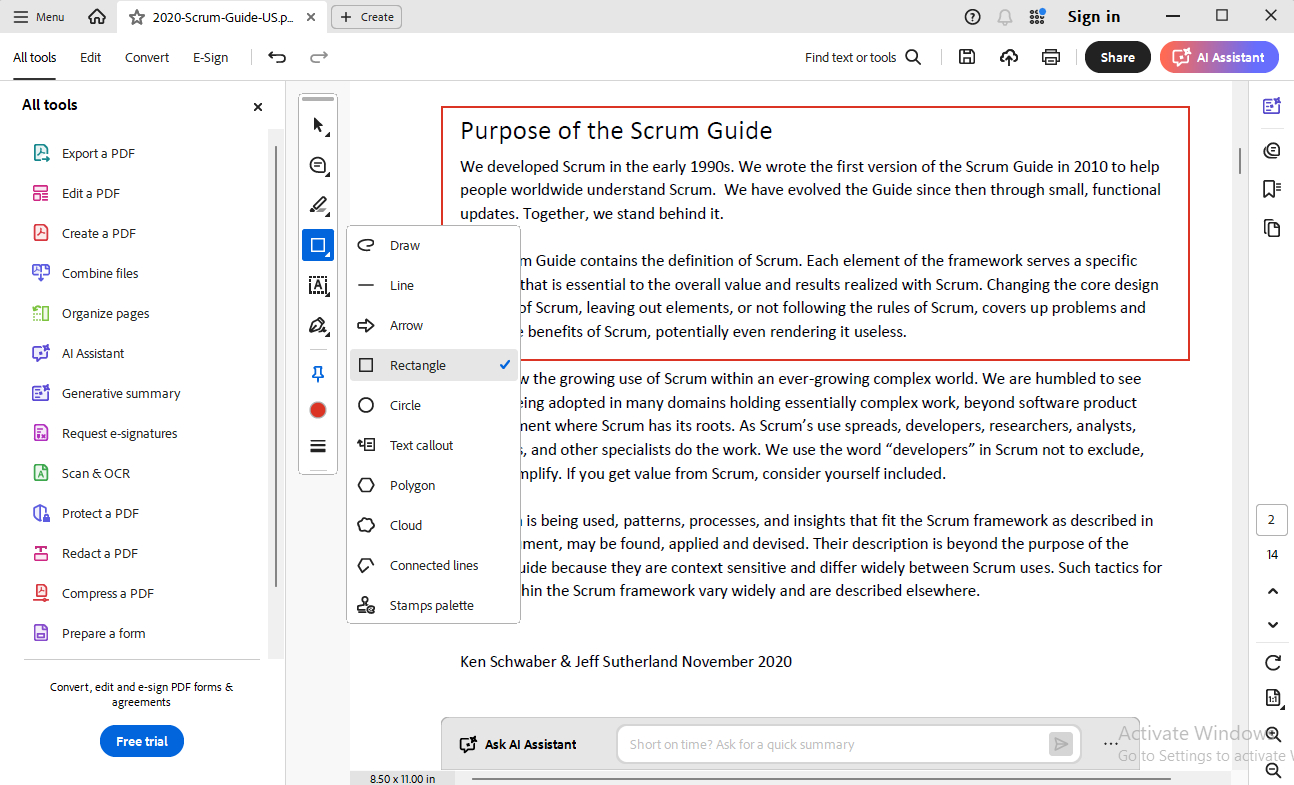Click the Free trial button

click(142, 741)
